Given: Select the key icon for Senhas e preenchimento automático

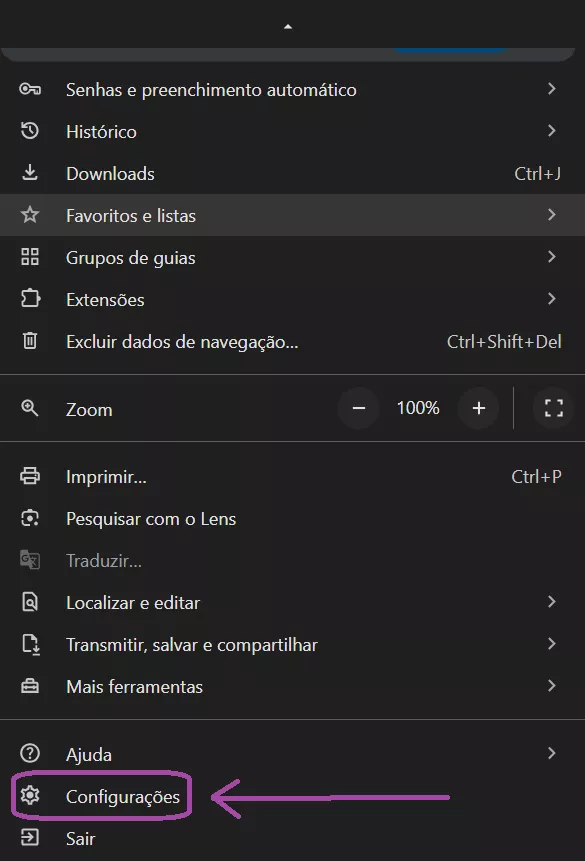Looking at the screenshot, I should click(30, 89).
